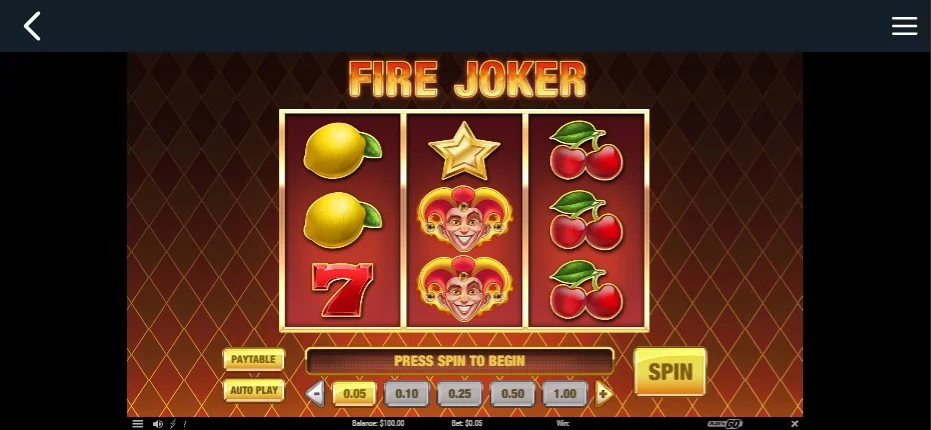
Task: Hit the SPIN button
Action: point(670,372)
